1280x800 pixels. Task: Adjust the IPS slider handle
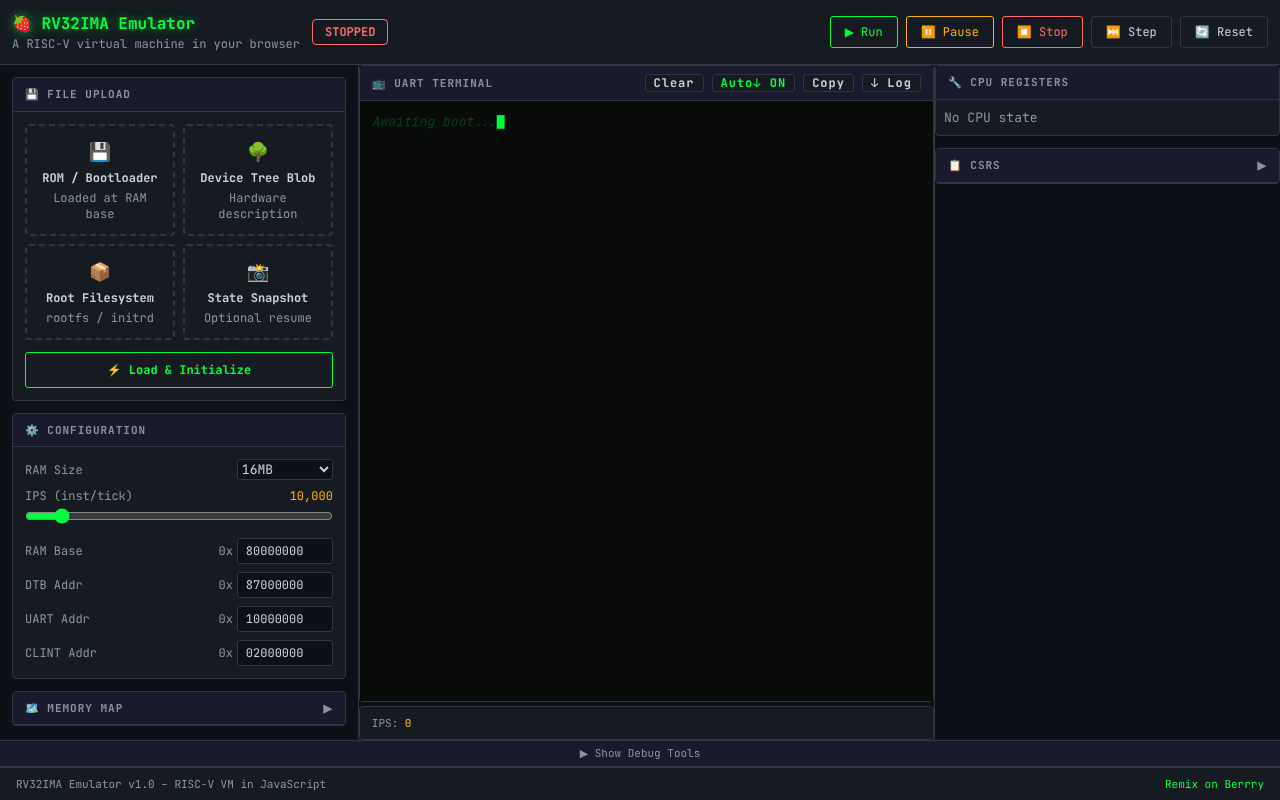(x=62, y=516)
